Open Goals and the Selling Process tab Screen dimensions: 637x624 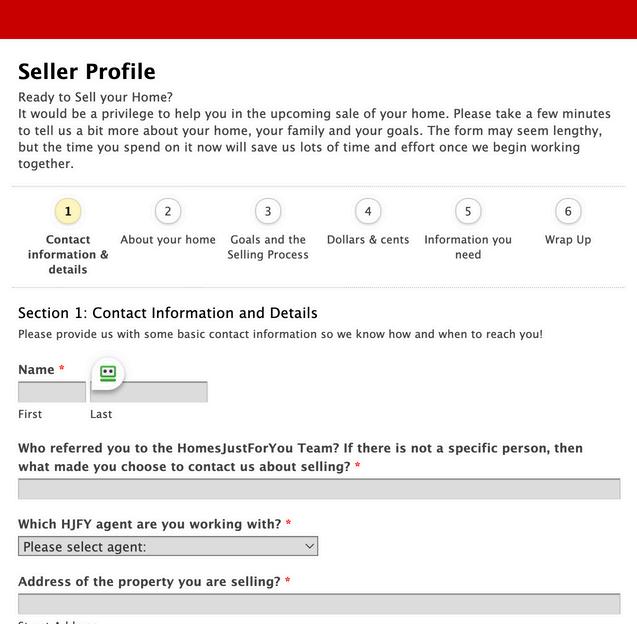[x=268, y=247]
